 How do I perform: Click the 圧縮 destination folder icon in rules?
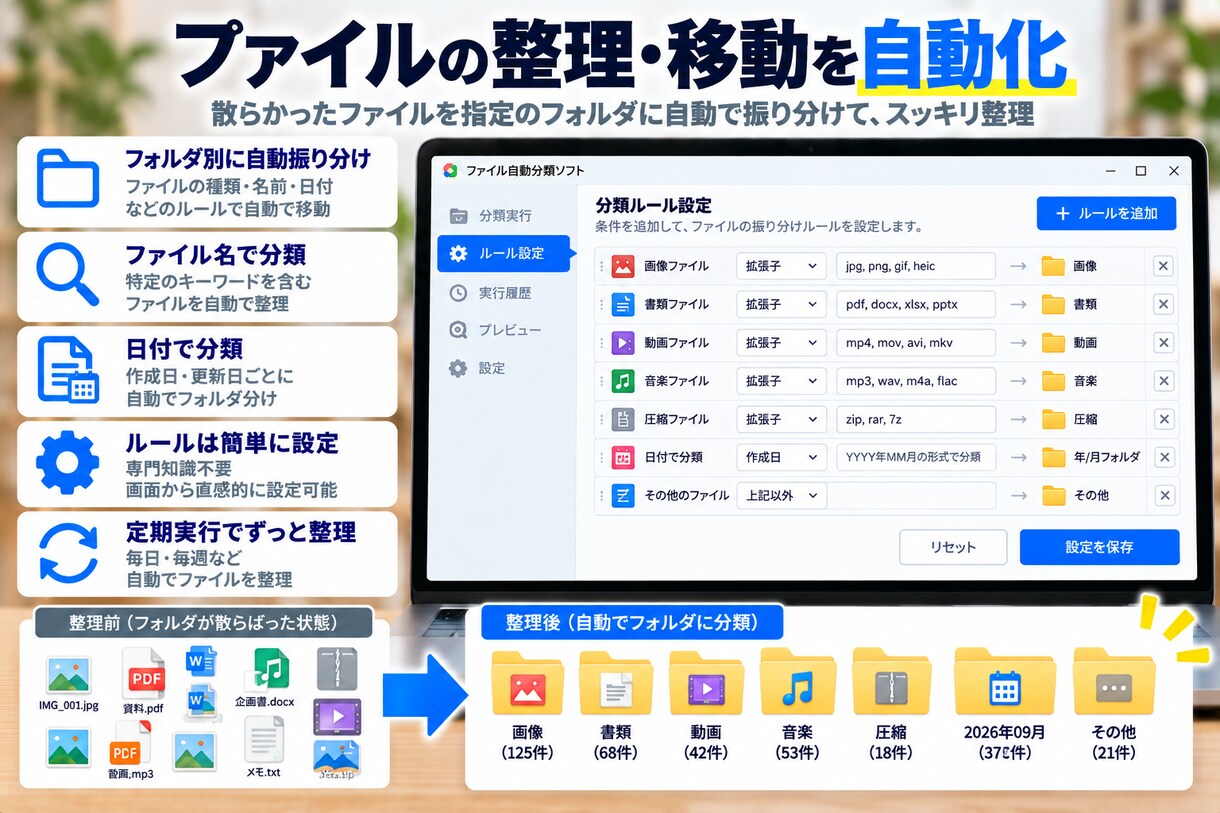(1053, 419)
